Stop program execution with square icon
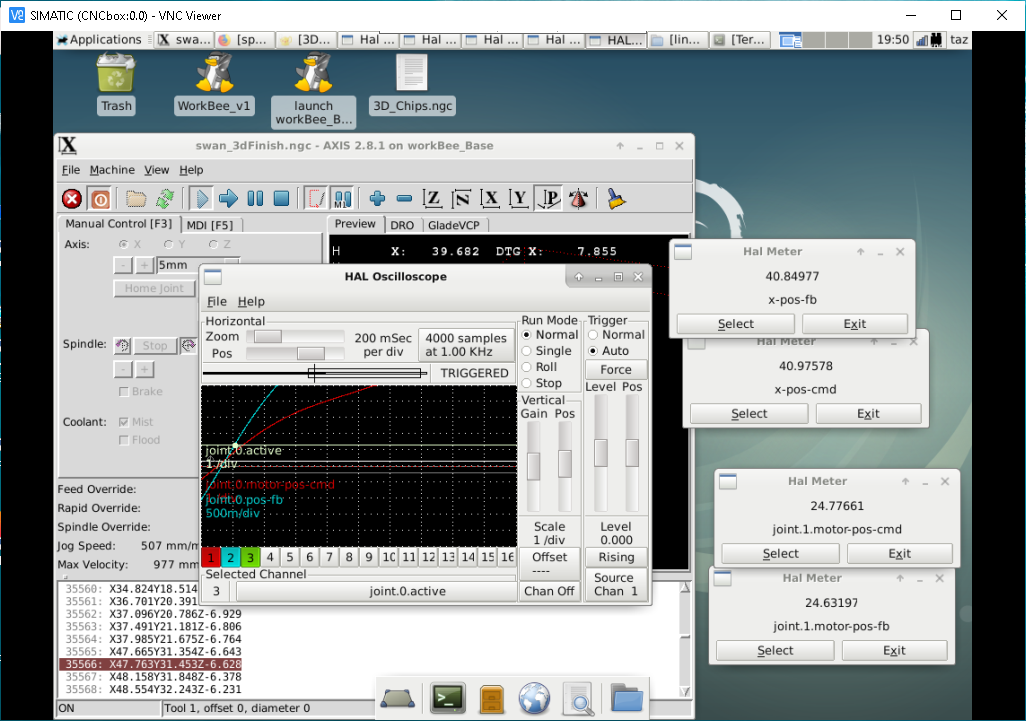 [281, 198]
